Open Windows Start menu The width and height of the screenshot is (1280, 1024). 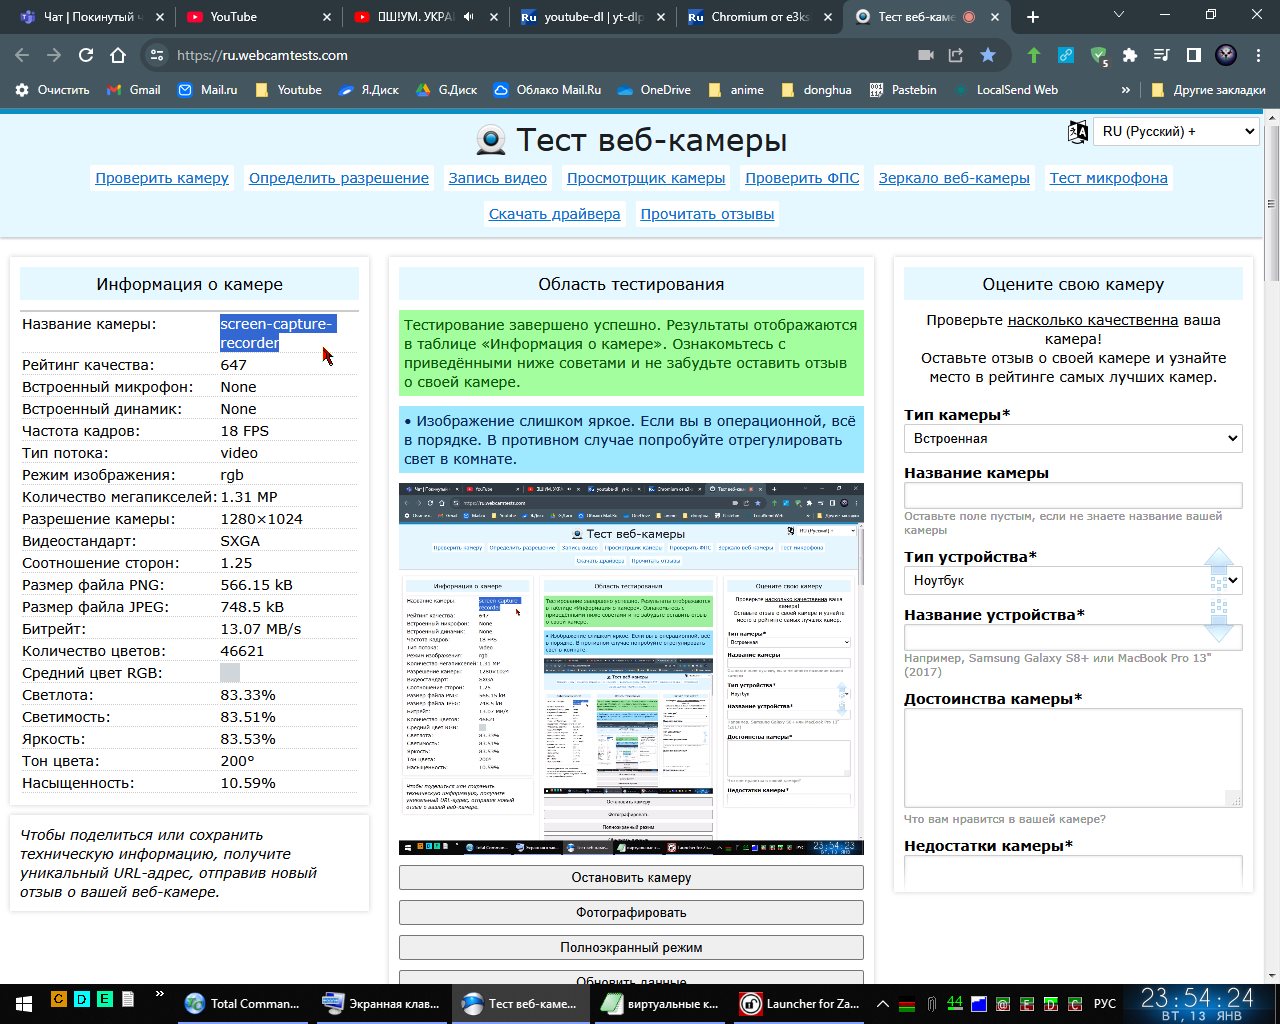coord(22,1002)
